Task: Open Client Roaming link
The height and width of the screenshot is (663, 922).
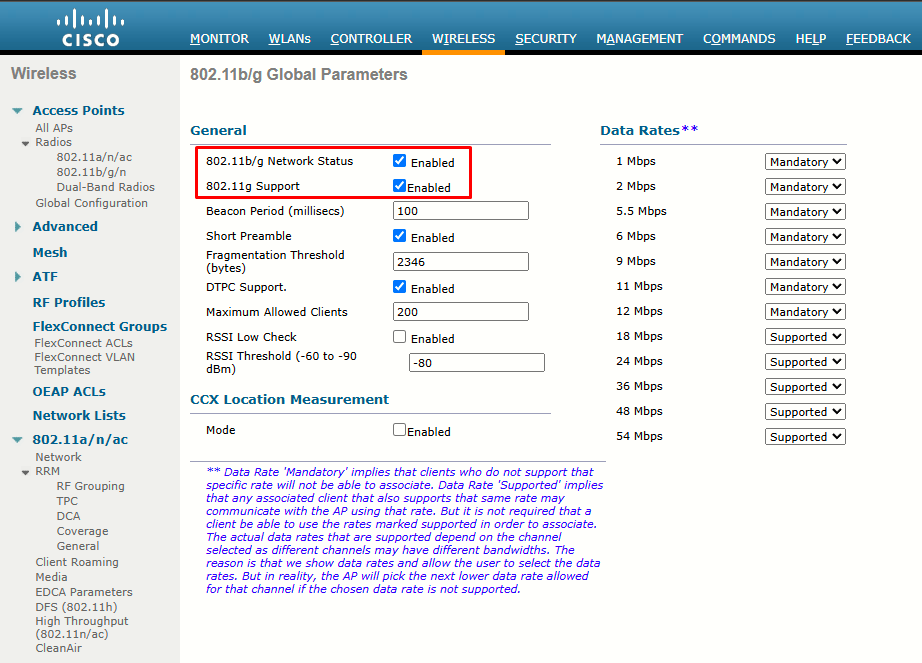Action: (76, 562)
